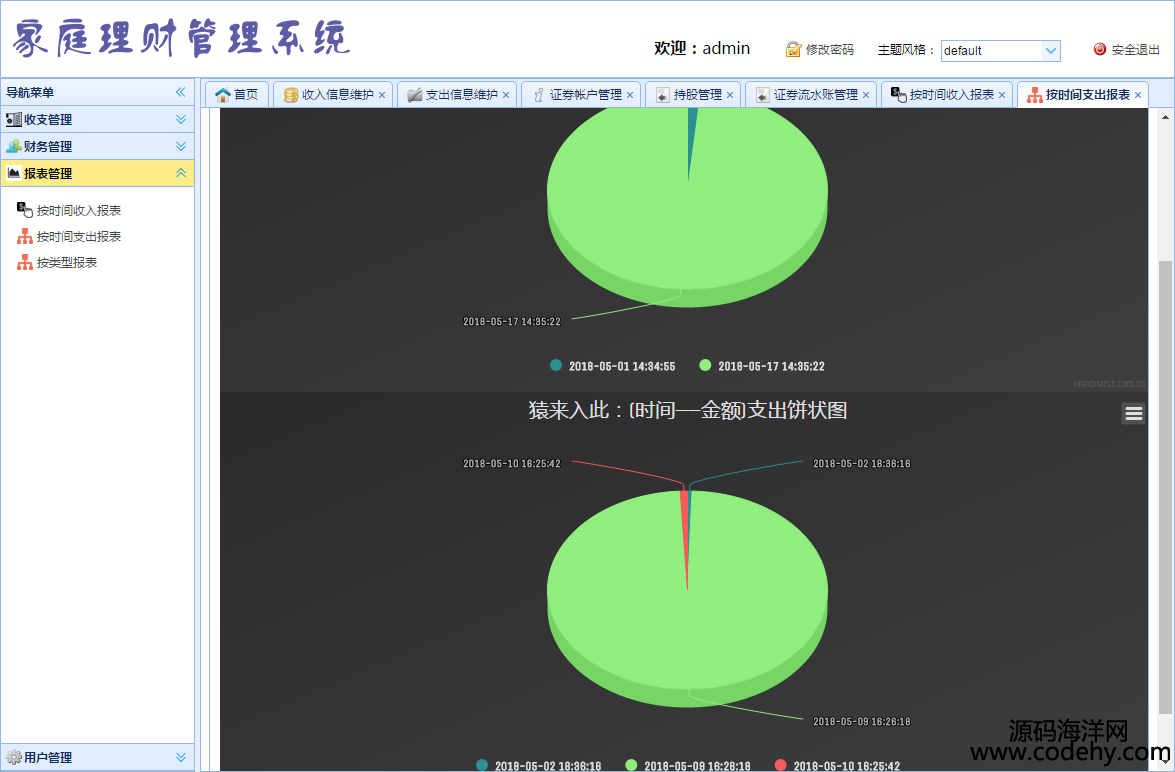Expand the 收支管理 accordion section

click(x=181, y=119)
